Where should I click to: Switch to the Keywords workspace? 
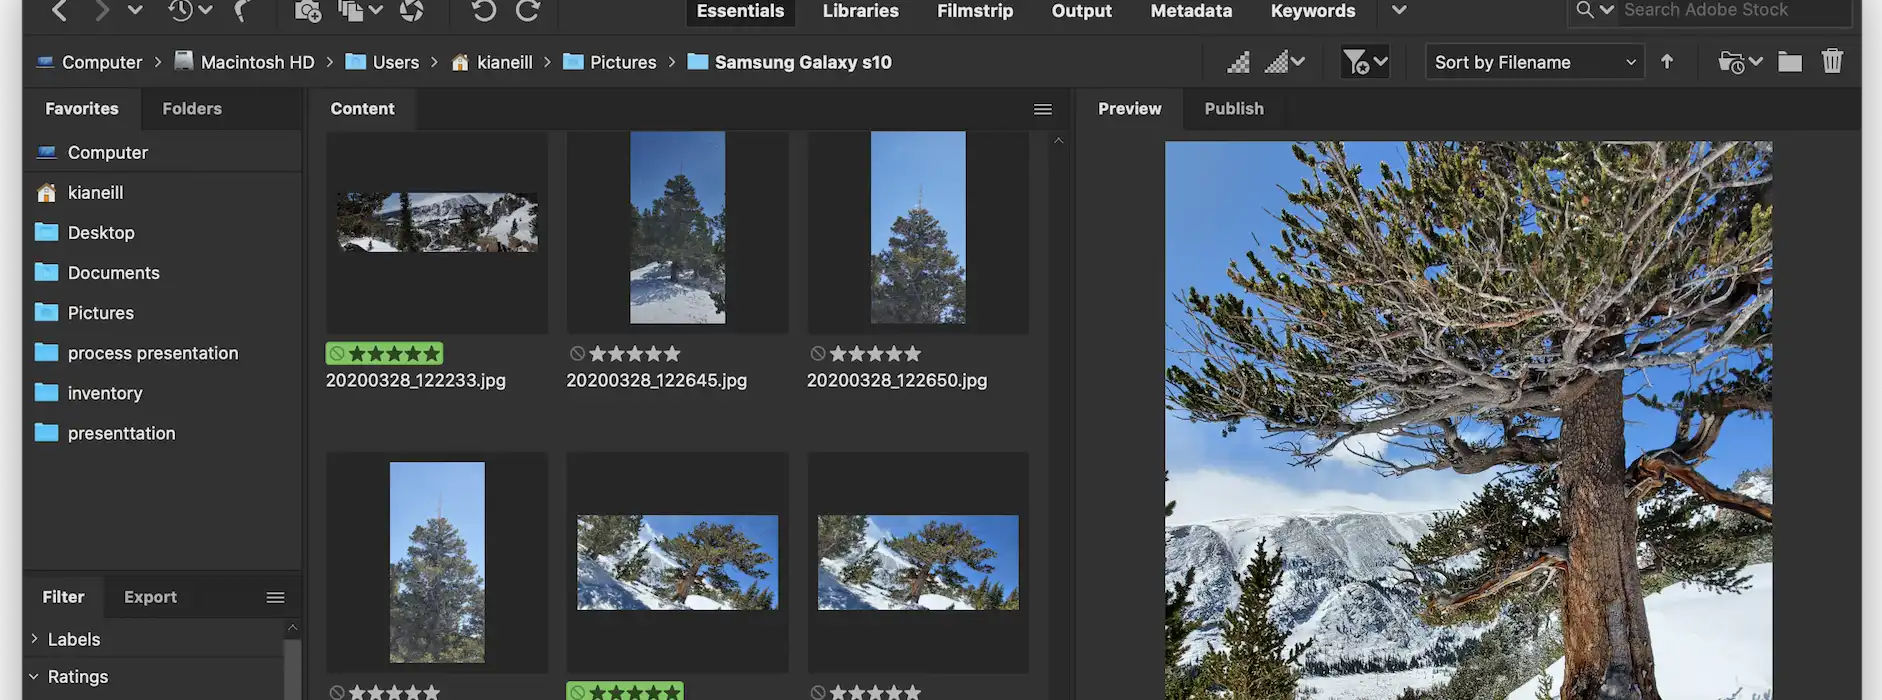click(1313, 11)
